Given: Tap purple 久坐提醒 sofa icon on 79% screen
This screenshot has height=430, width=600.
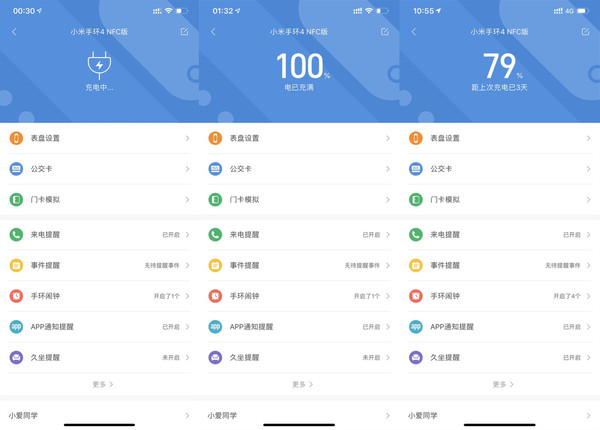Looking at the screenshot, I should click(x=416, y=357).
